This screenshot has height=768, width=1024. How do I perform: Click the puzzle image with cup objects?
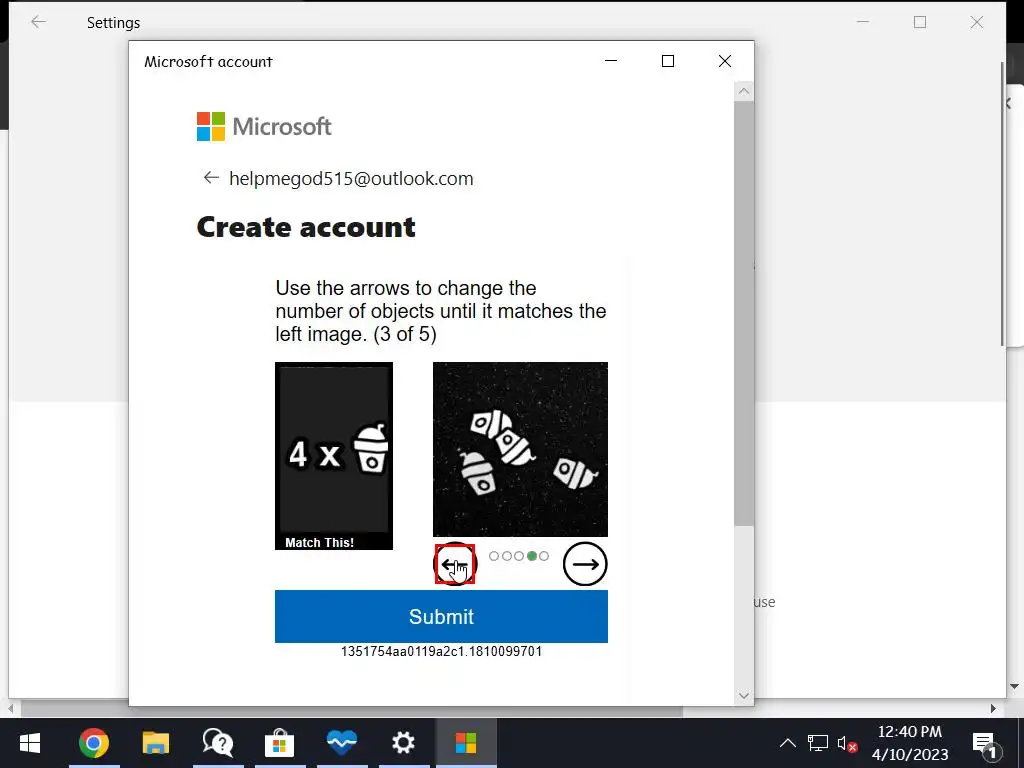click(520, 449)
